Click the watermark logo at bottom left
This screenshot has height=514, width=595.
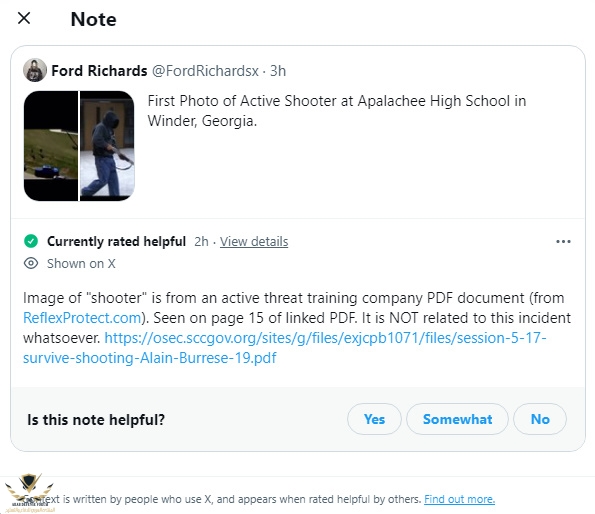coord(30,493)
